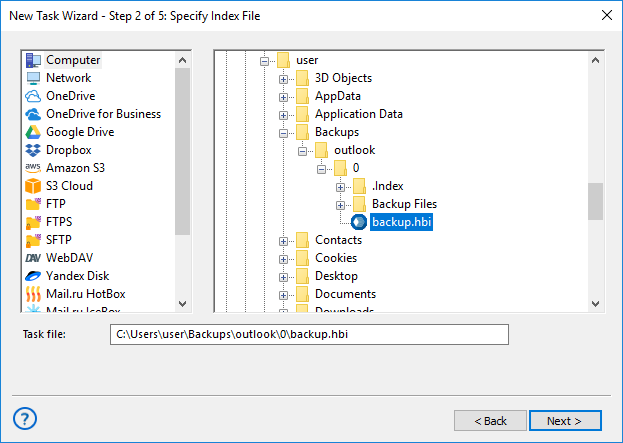Click the WebDAV DAV icon
623x443 pixels.
tap(33, 258)
